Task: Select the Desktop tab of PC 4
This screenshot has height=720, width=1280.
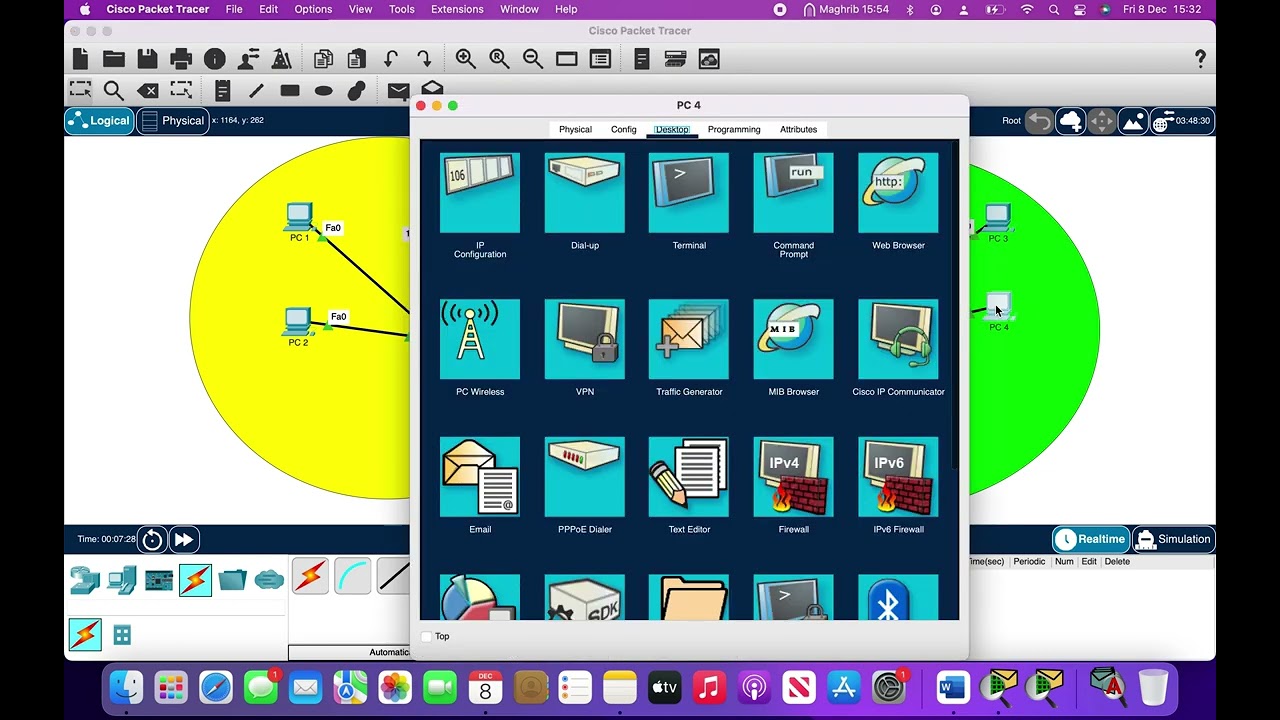Action: [672, 129]
